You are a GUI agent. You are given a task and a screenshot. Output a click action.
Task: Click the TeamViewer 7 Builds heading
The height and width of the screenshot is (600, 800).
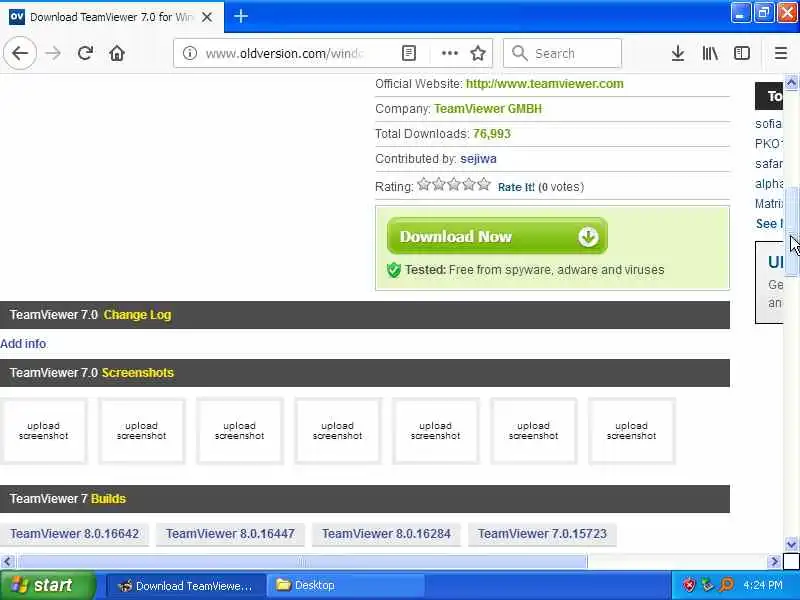[x=67, y=498]
